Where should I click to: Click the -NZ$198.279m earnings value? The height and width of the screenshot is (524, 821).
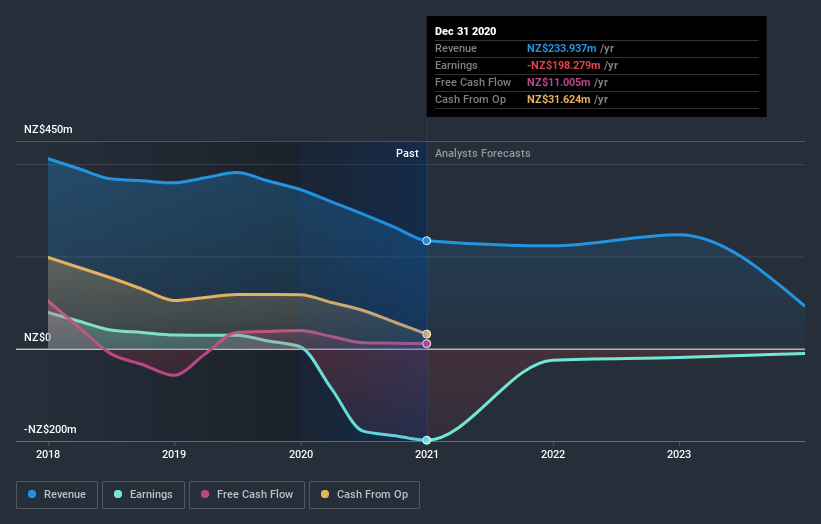point(563,65)
